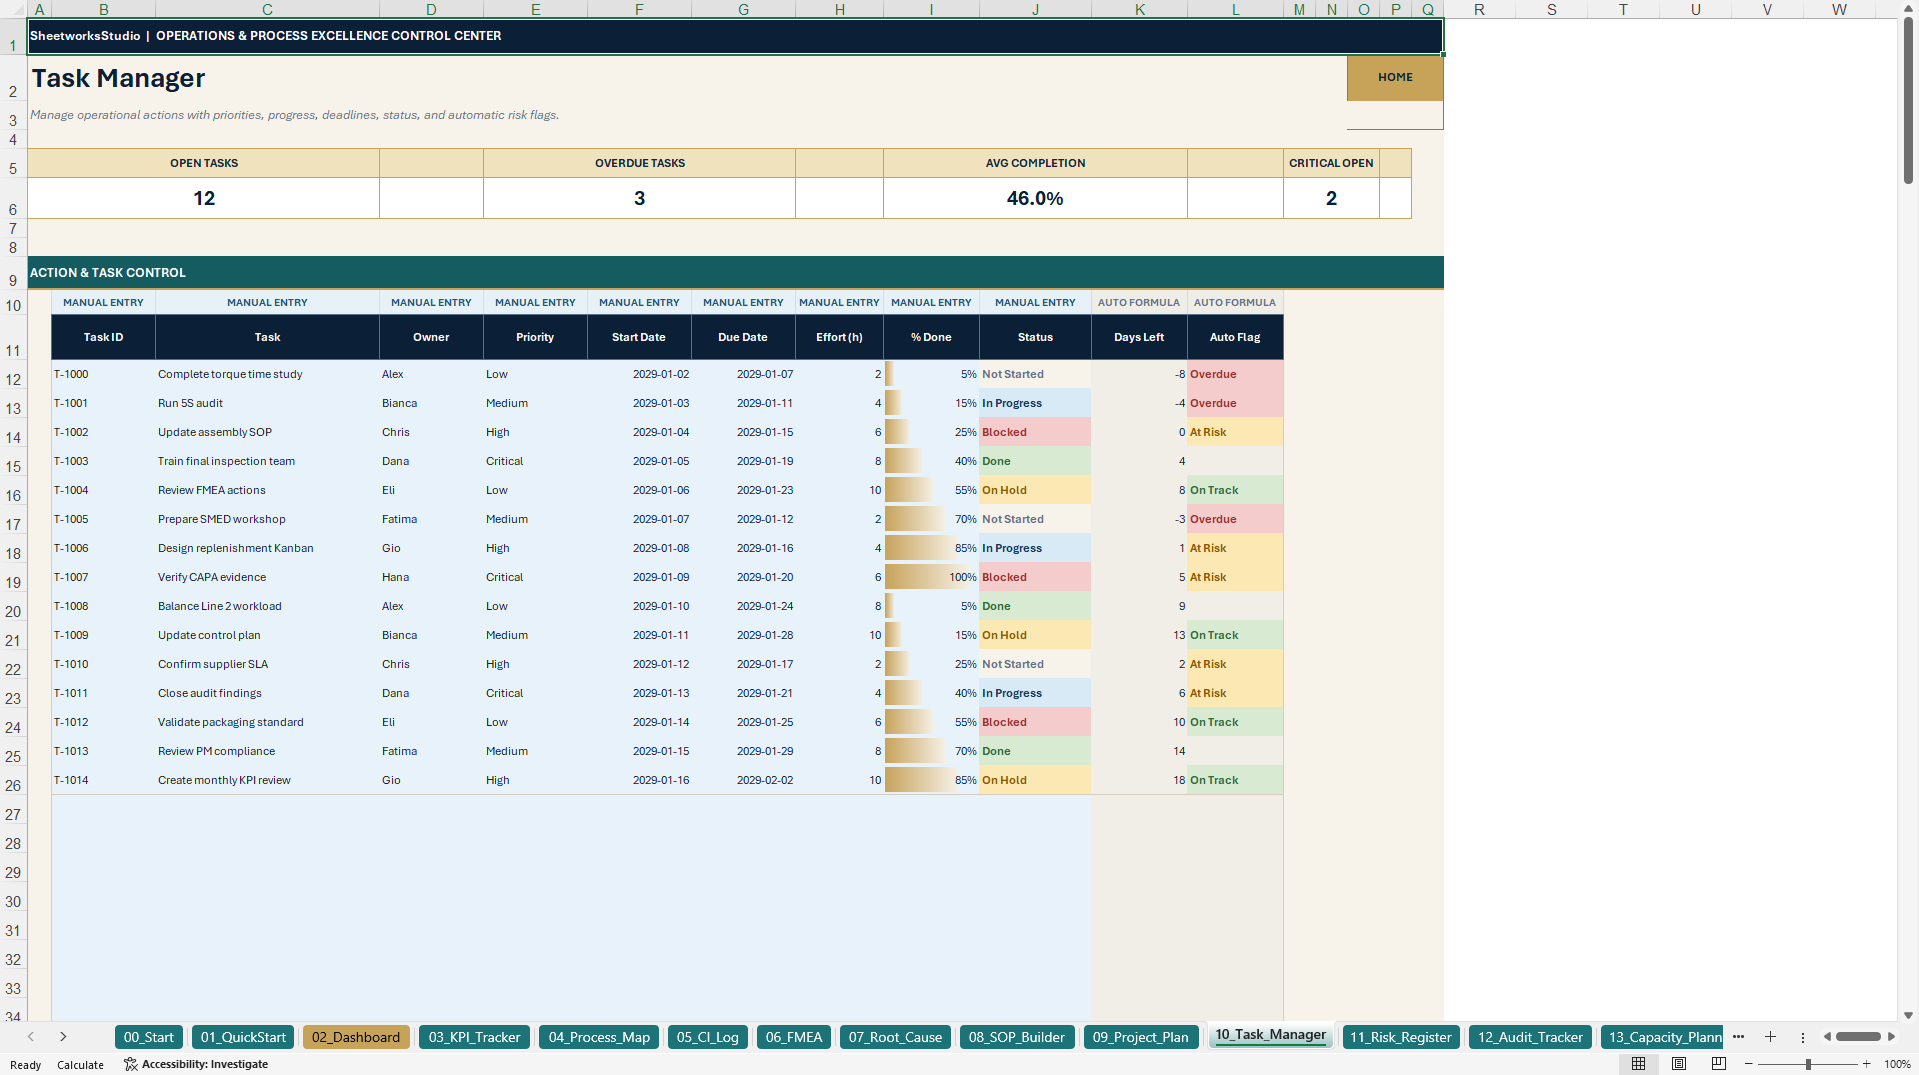Switch to the 02_Dashboard sheet tab

coord(356,1037)
